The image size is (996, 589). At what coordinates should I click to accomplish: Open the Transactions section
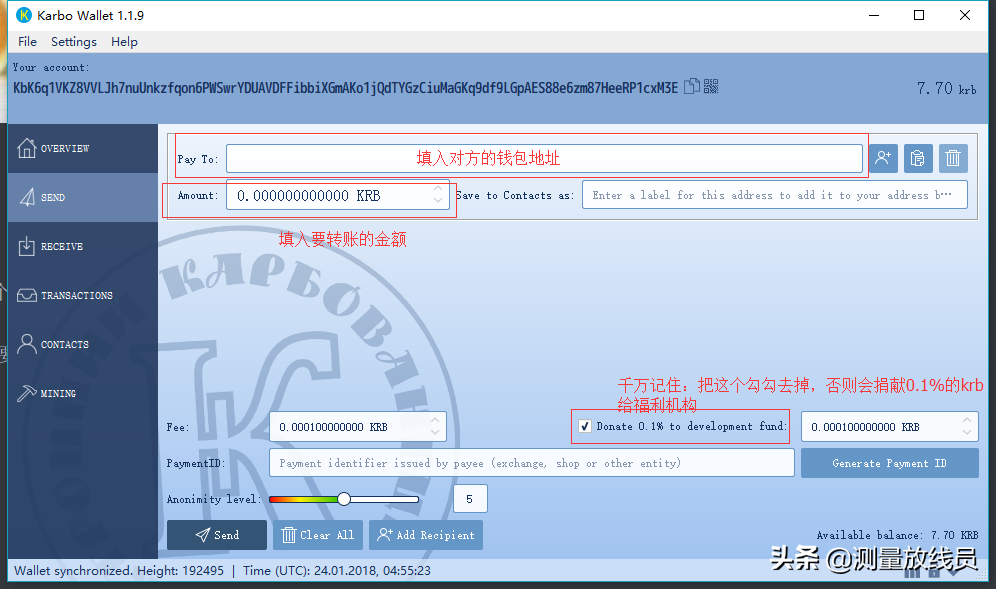pos(83,295)
